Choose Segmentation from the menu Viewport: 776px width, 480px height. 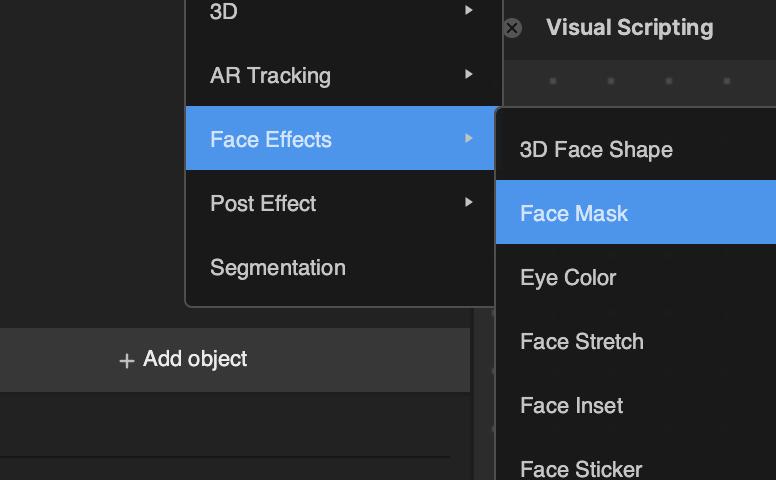(278, 268)
